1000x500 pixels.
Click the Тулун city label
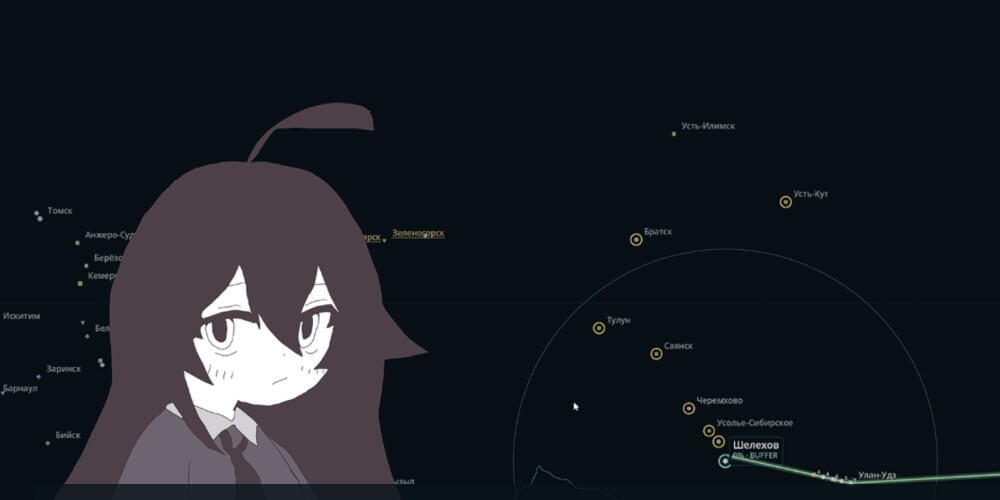pyautogui.click(x=619, y=320)
